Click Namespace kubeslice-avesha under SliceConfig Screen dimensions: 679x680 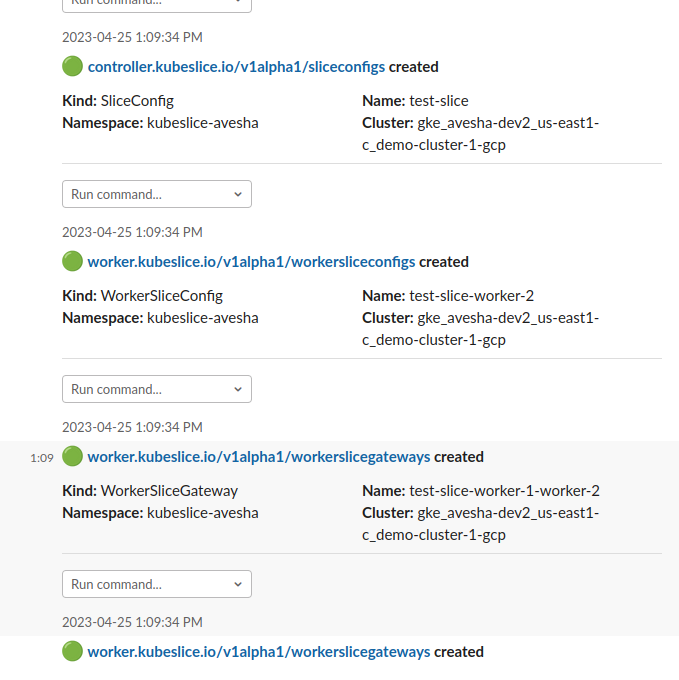coord(160,123)
